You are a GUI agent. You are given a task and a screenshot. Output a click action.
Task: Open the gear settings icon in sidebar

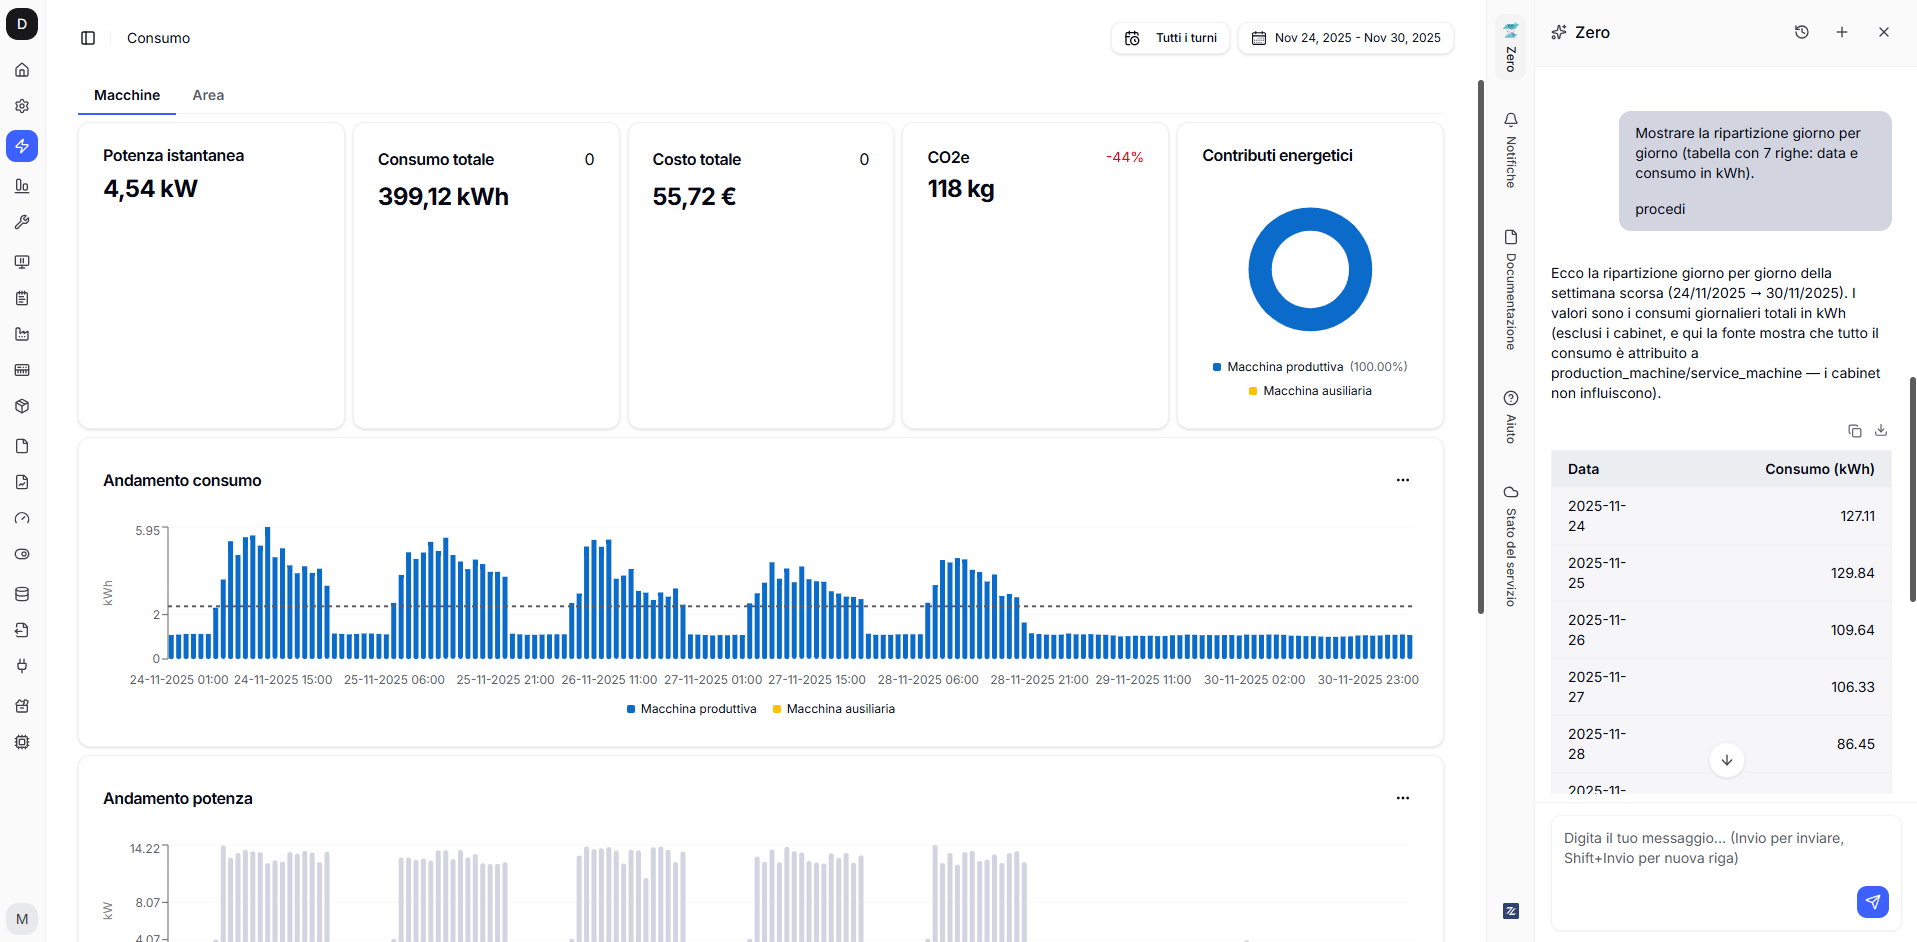tap(22, 106)
